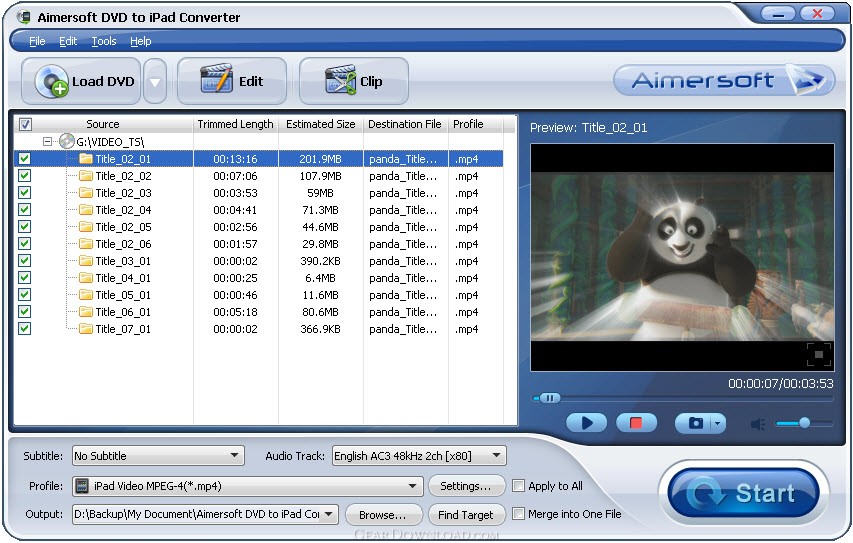Minimize the converter window
Image resolution: width=853 pixels, height=543 pixels.
point(778,14)
